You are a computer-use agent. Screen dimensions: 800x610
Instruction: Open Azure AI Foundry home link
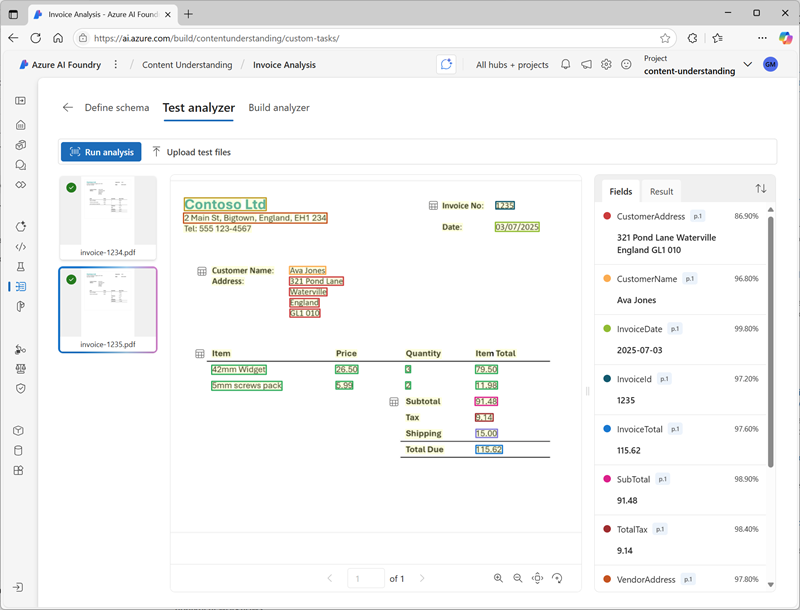(60, 65)
